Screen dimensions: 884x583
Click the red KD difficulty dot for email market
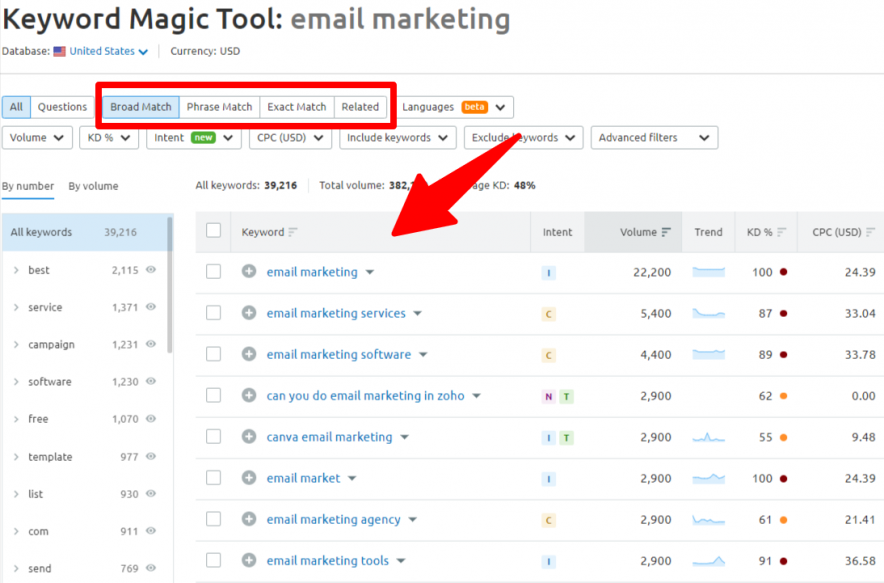click(783, 478)
